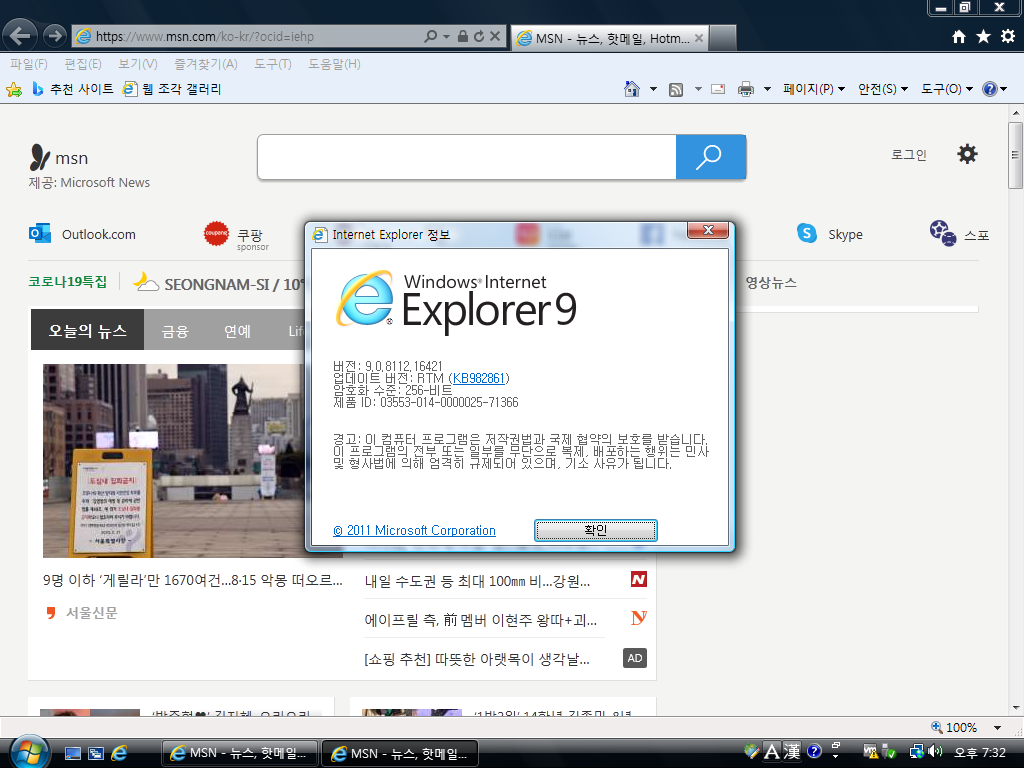Open Favorites with the star icon

coord(983,37)
